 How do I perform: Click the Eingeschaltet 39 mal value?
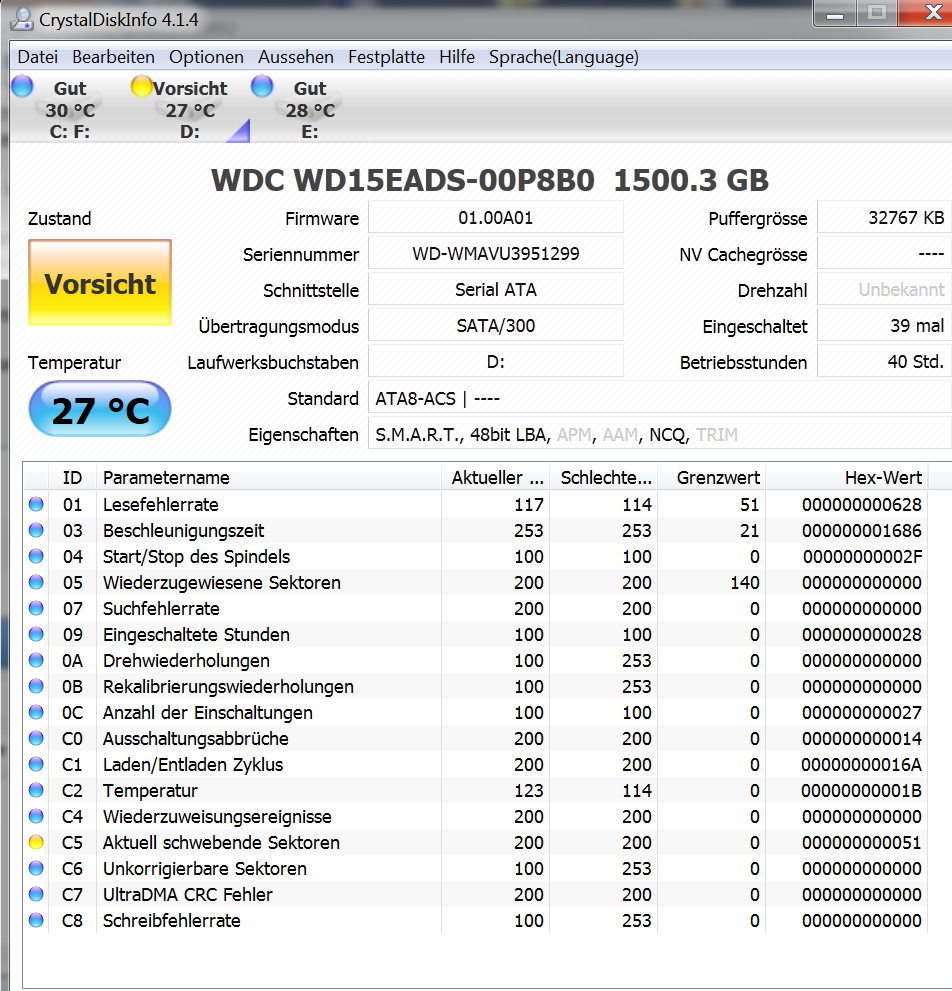pos(884,326)
